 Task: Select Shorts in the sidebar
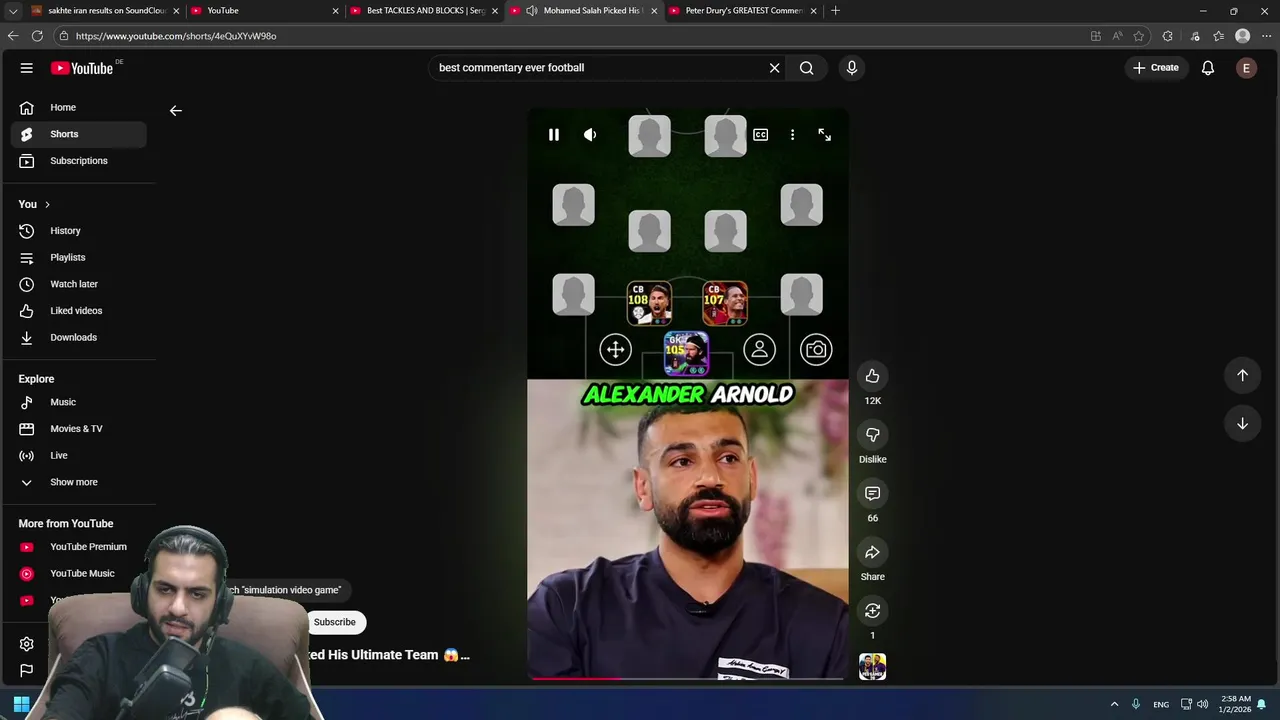(x=79, y=134)
